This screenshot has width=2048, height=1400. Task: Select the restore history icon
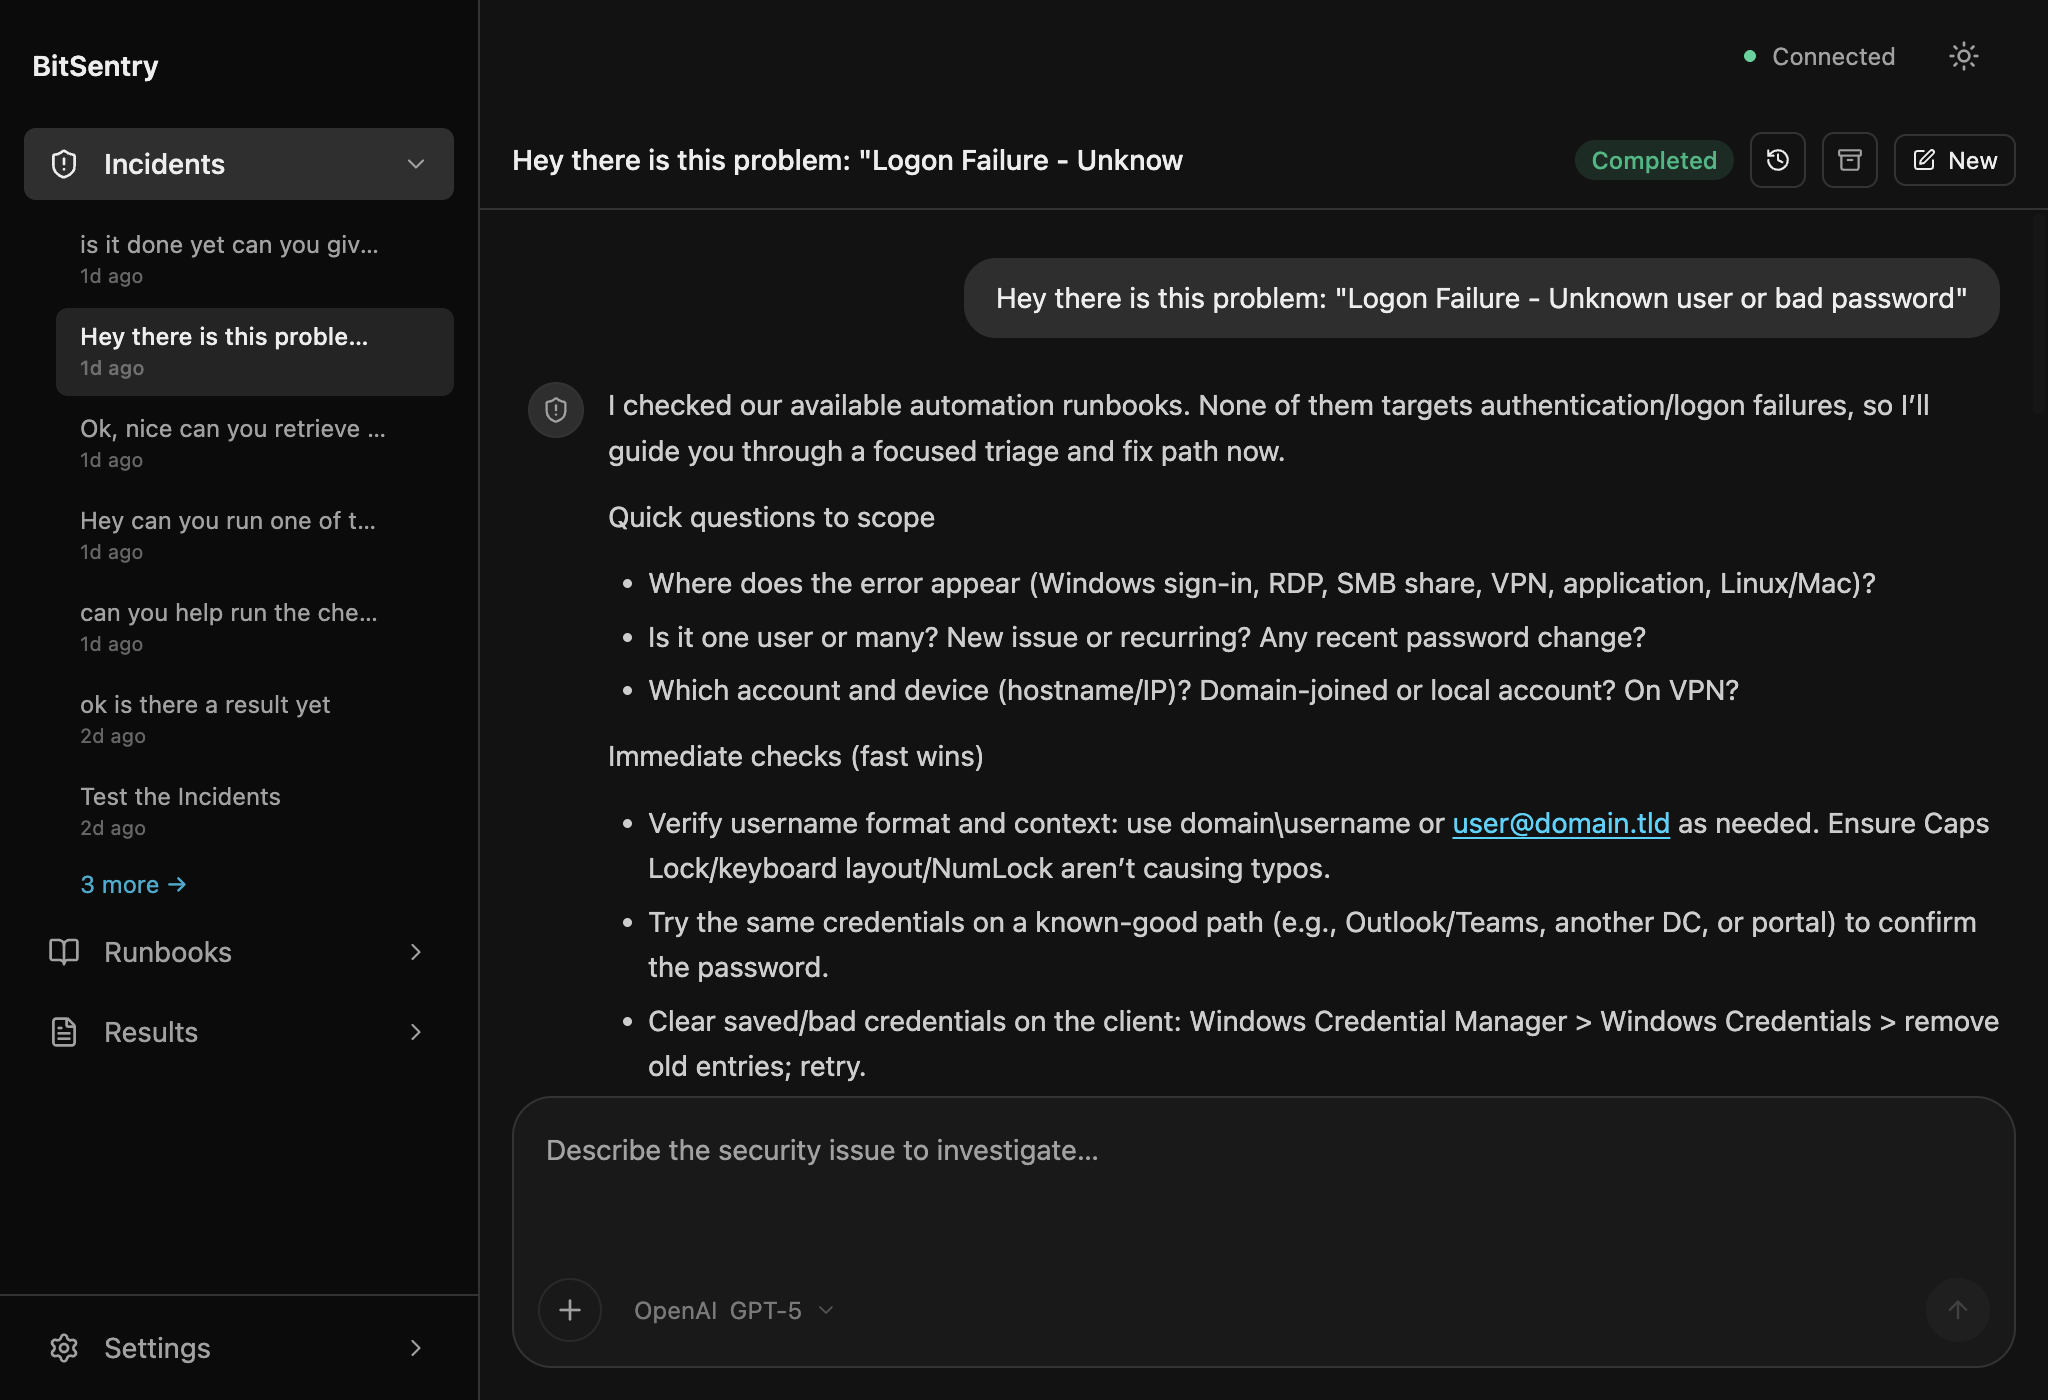coord(1778,160)
